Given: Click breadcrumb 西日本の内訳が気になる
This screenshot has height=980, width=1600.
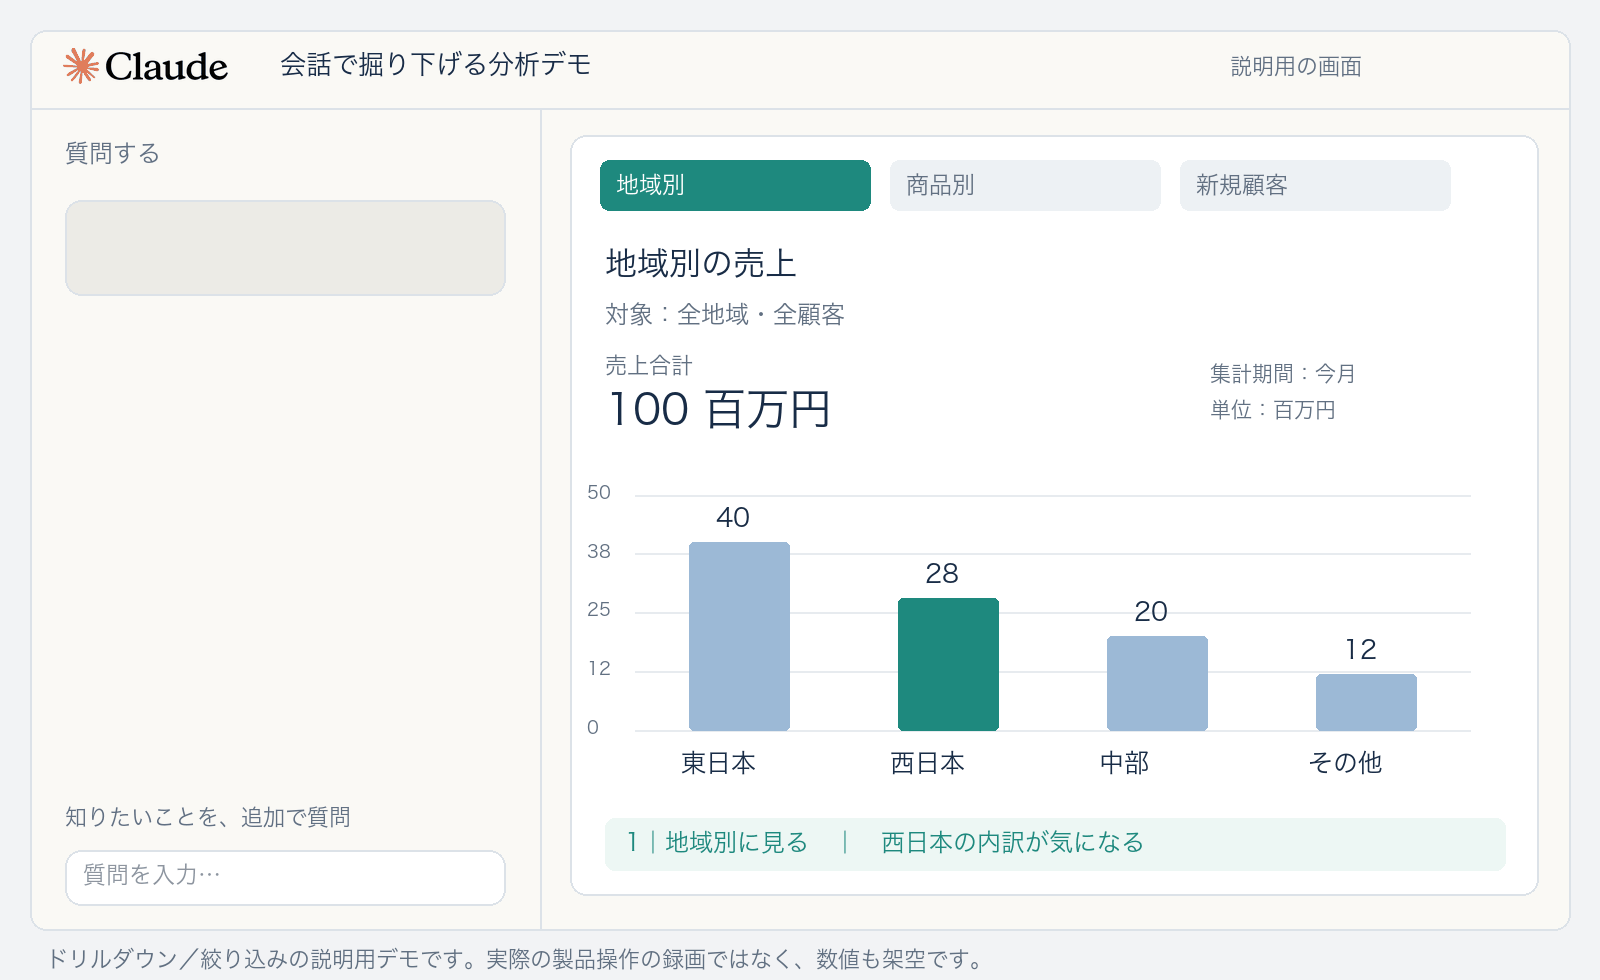Looking at the screenshot, I should (1012, 843).
